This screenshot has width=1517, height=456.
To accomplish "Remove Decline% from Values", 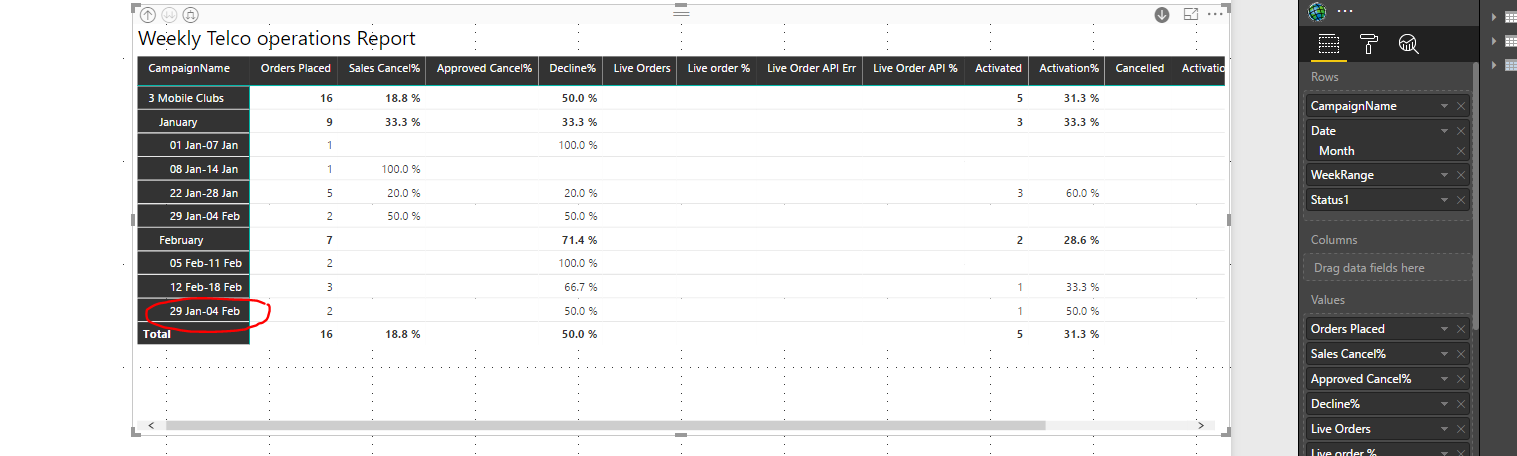I will point(1461,404).
